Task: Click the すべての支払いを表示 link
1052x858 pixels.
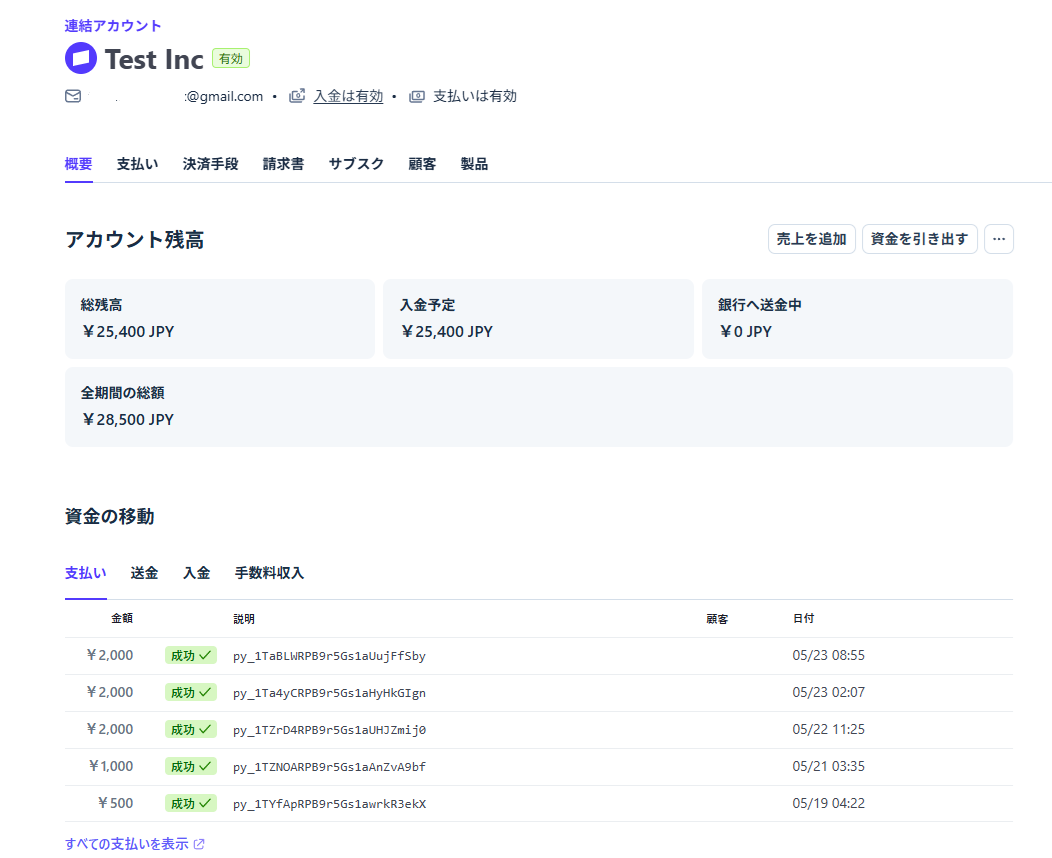Action: [127, 844]
